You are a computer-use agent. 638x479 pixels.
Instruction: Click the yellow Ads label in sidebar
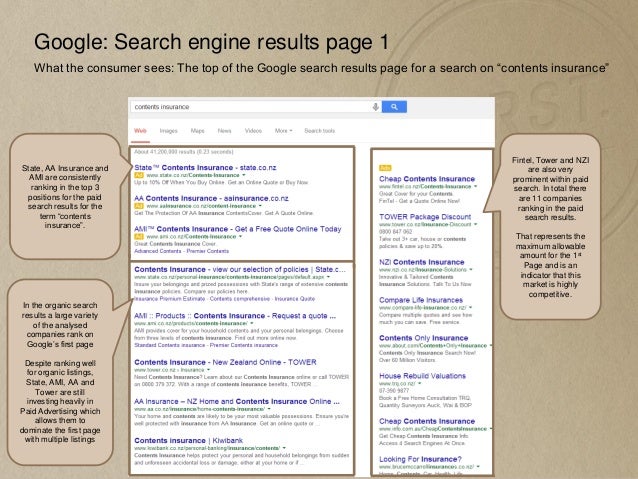[385, 168]
